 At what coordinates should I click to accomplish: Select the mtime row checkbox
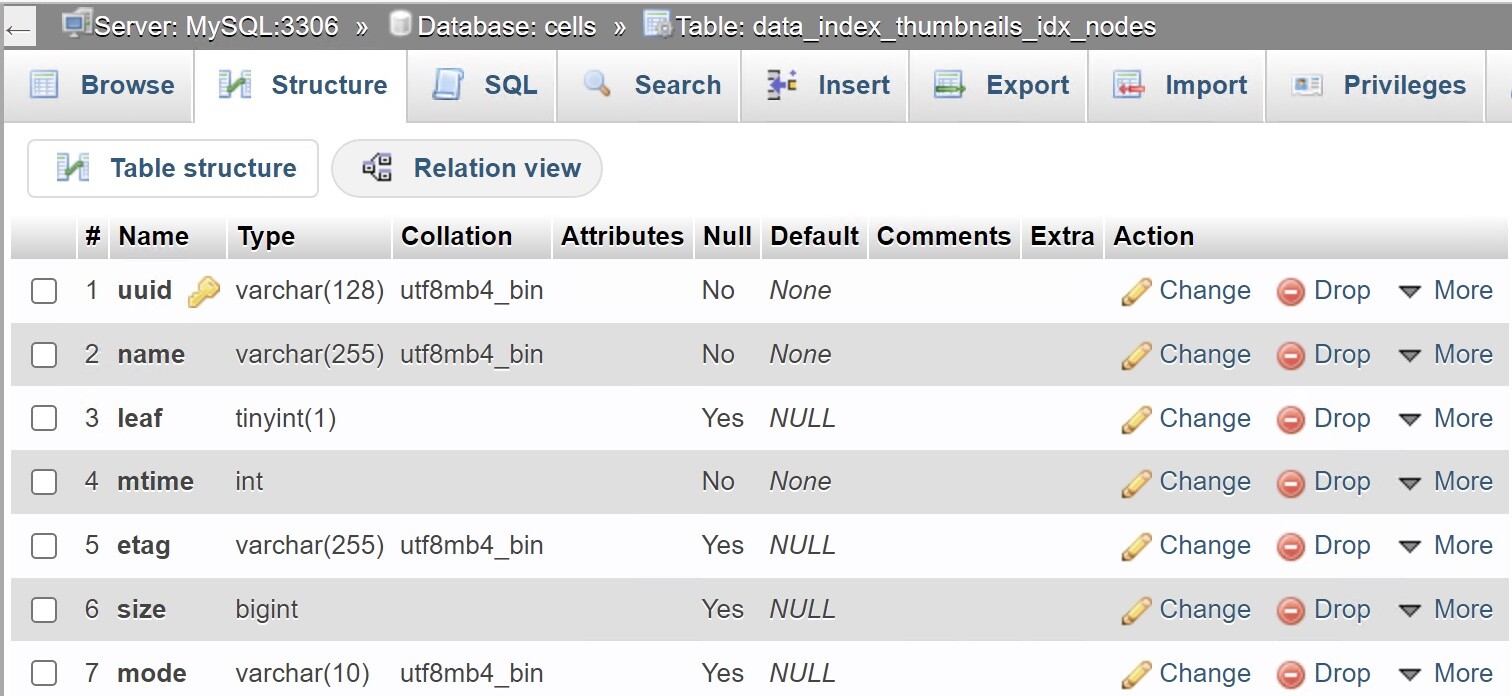44,482
